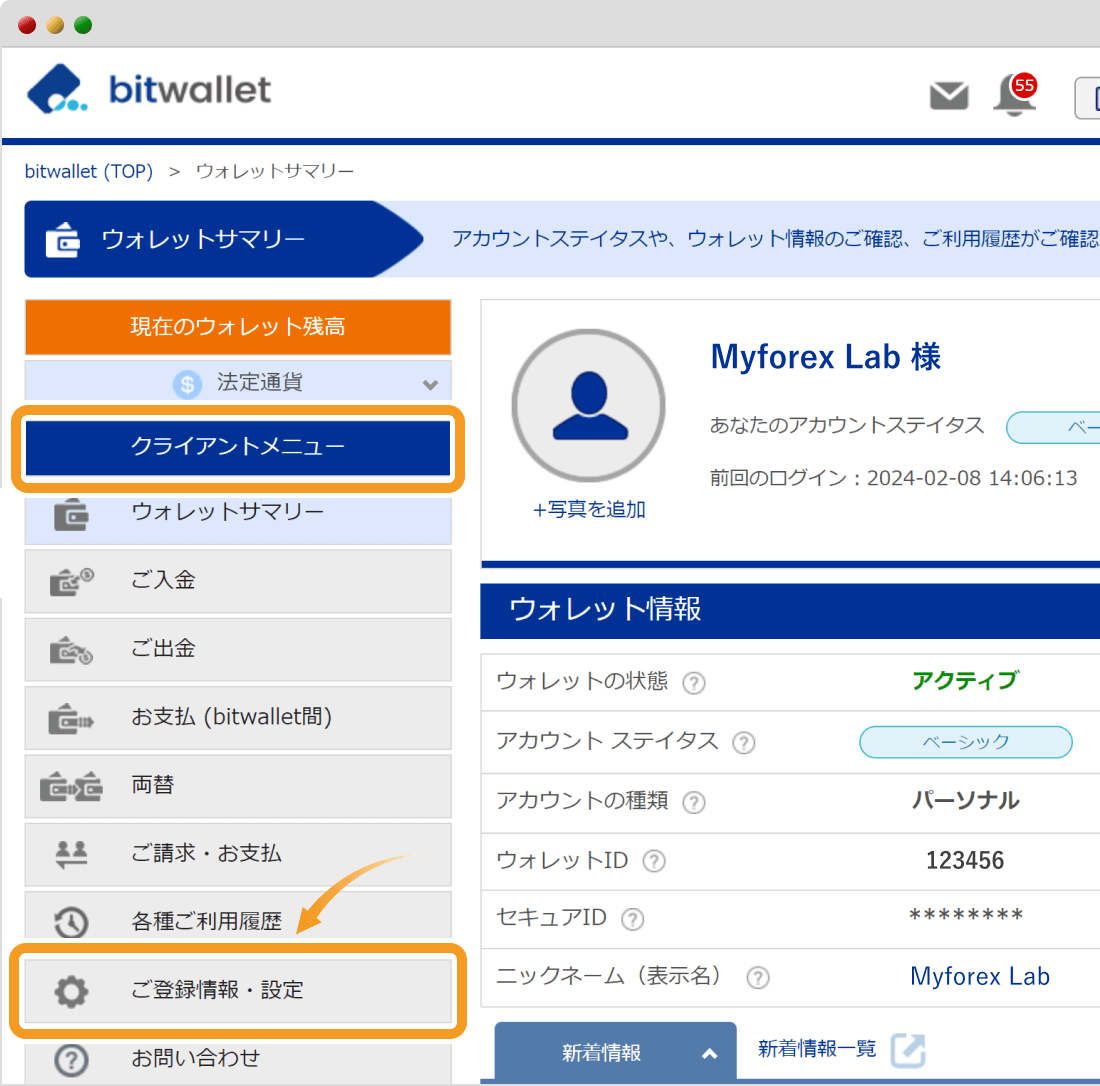Click the 各種ご利用履歴 history clock icon

point(71,923)
